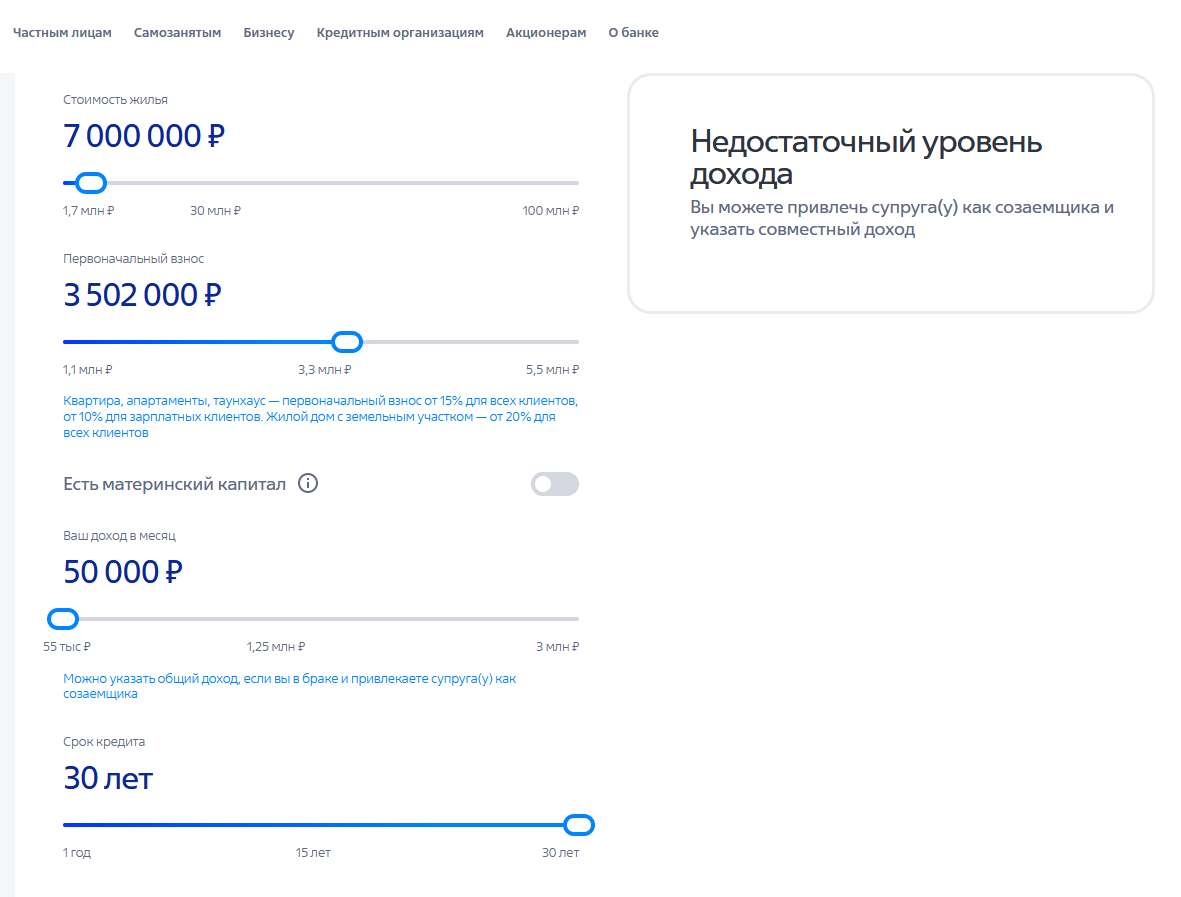The image size is (1181, 897).
Task: Edit the 50 000 ₽ monthly income field
Action: pyautogui.click(x=123, y=572)
